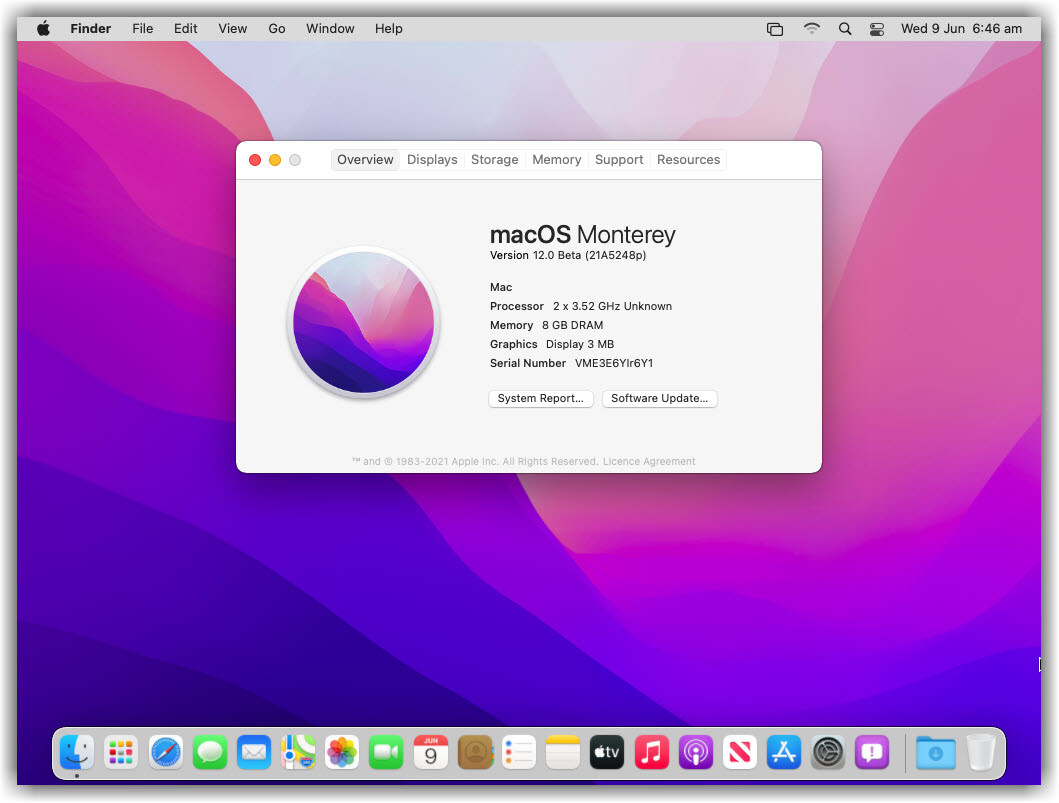
Task: Open Launchpad in the Dock
Action: click(x=121, y=752)
